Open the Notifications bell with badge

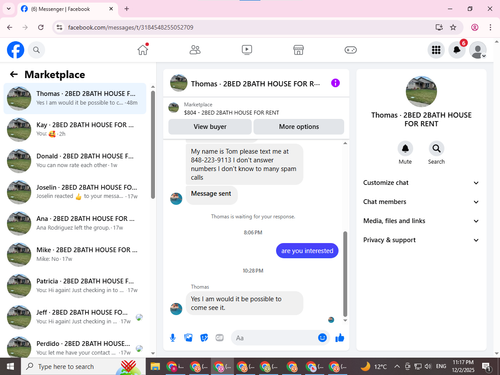click(x=457, y=50)
